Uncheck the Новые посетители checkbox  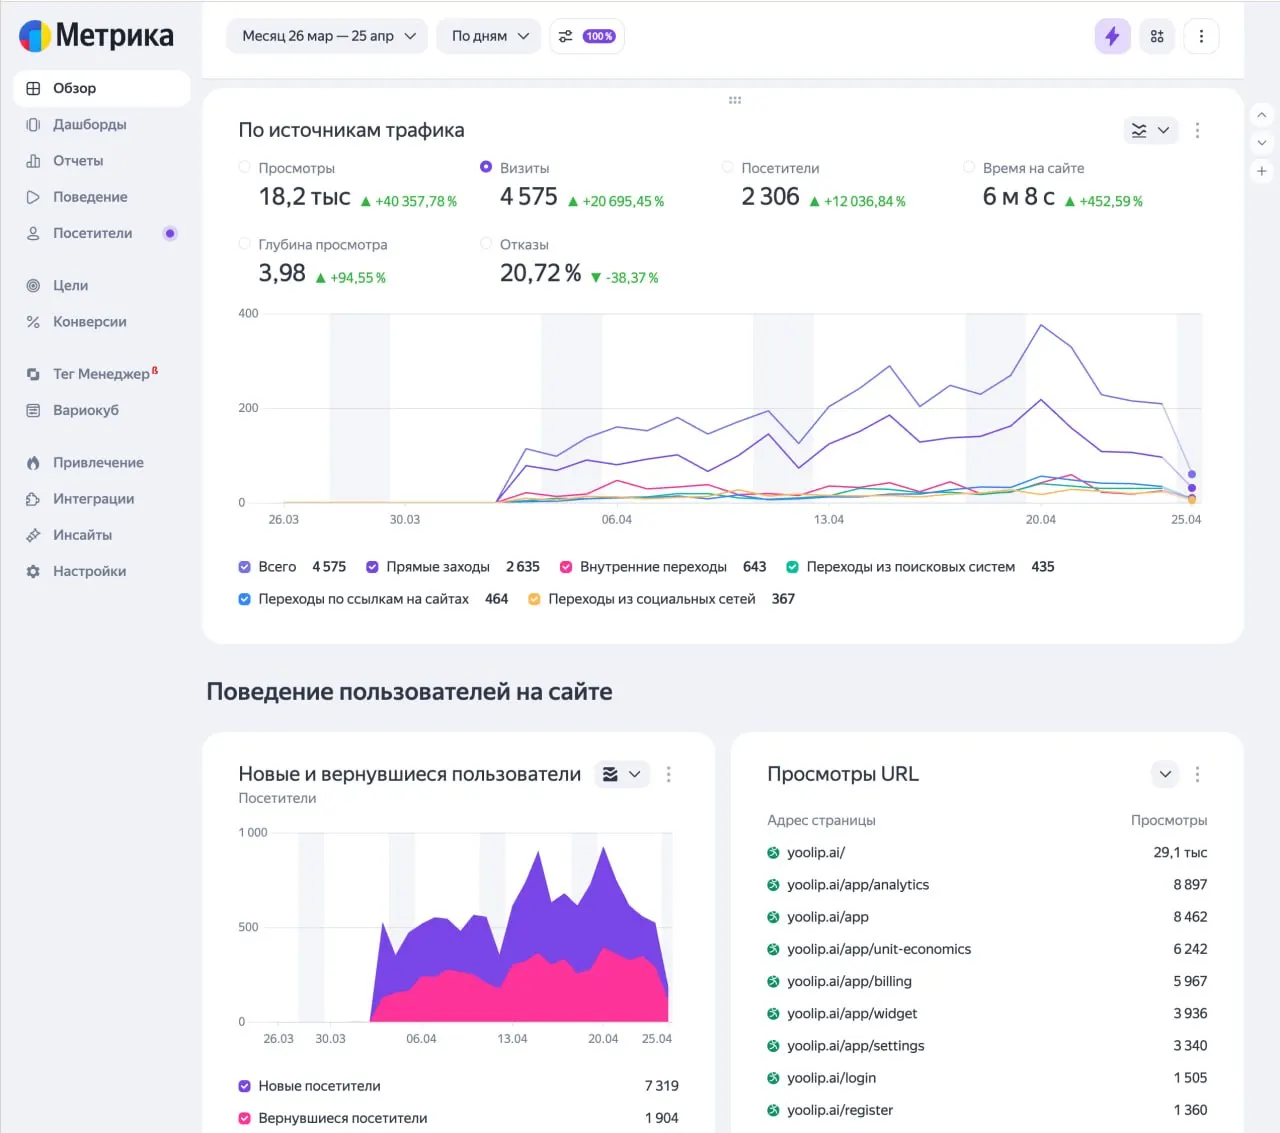coord(245,1086)
